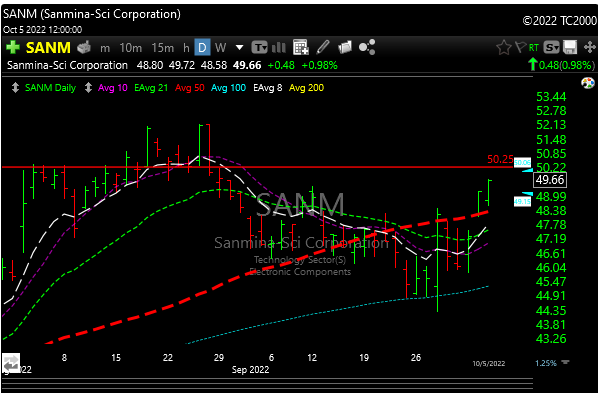Screen dimensions: 598x393
Task: Click the +0.98% percent change value
Action: (x=319, y=66)
